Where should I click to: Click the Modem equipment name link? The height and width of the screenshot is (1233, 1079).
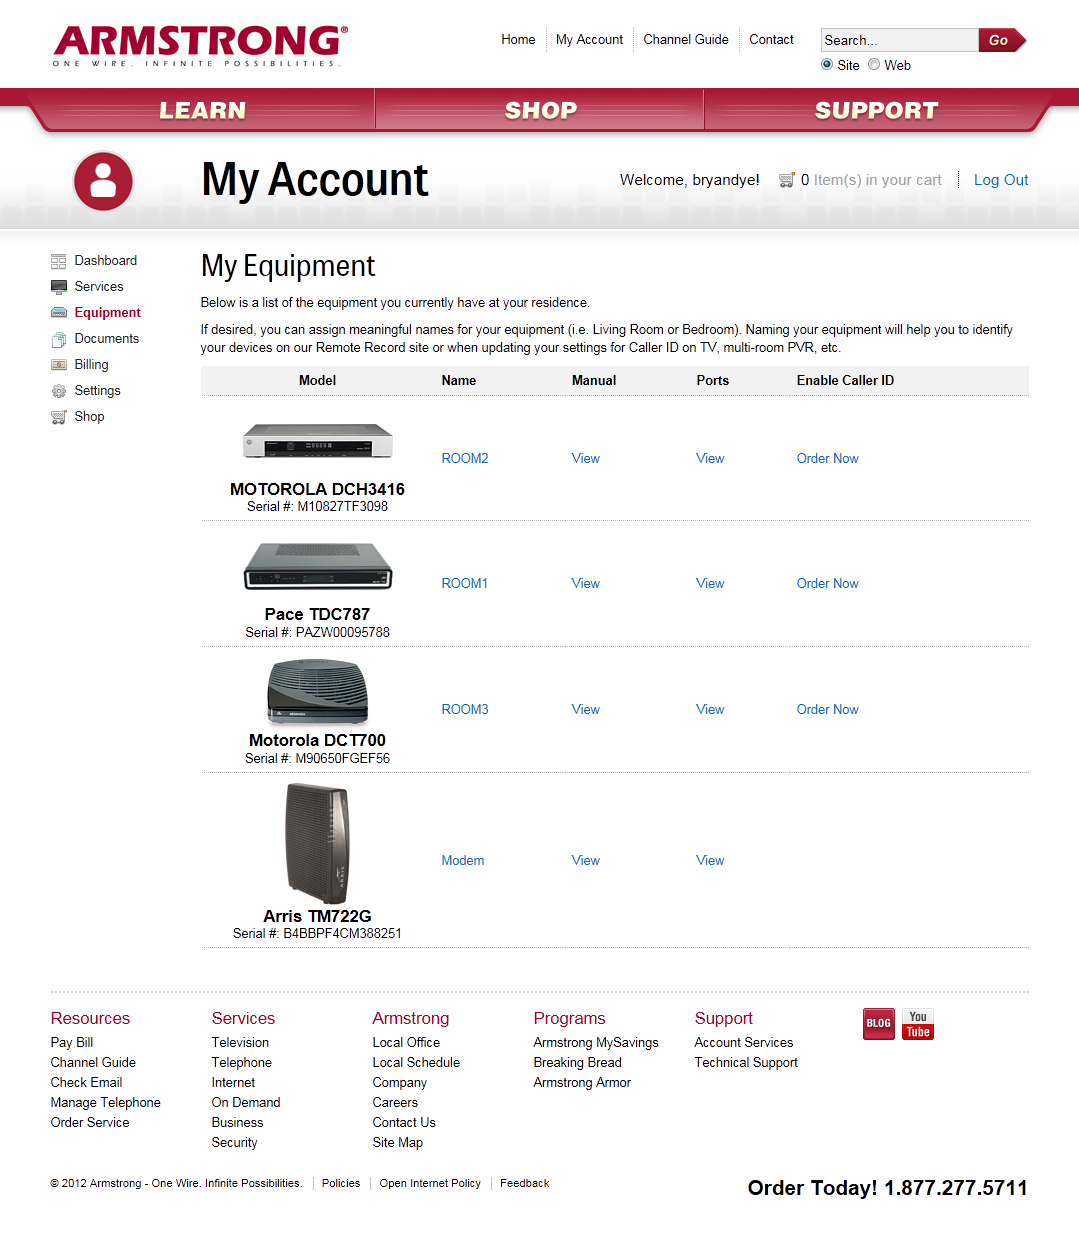(x=463, y=861)
